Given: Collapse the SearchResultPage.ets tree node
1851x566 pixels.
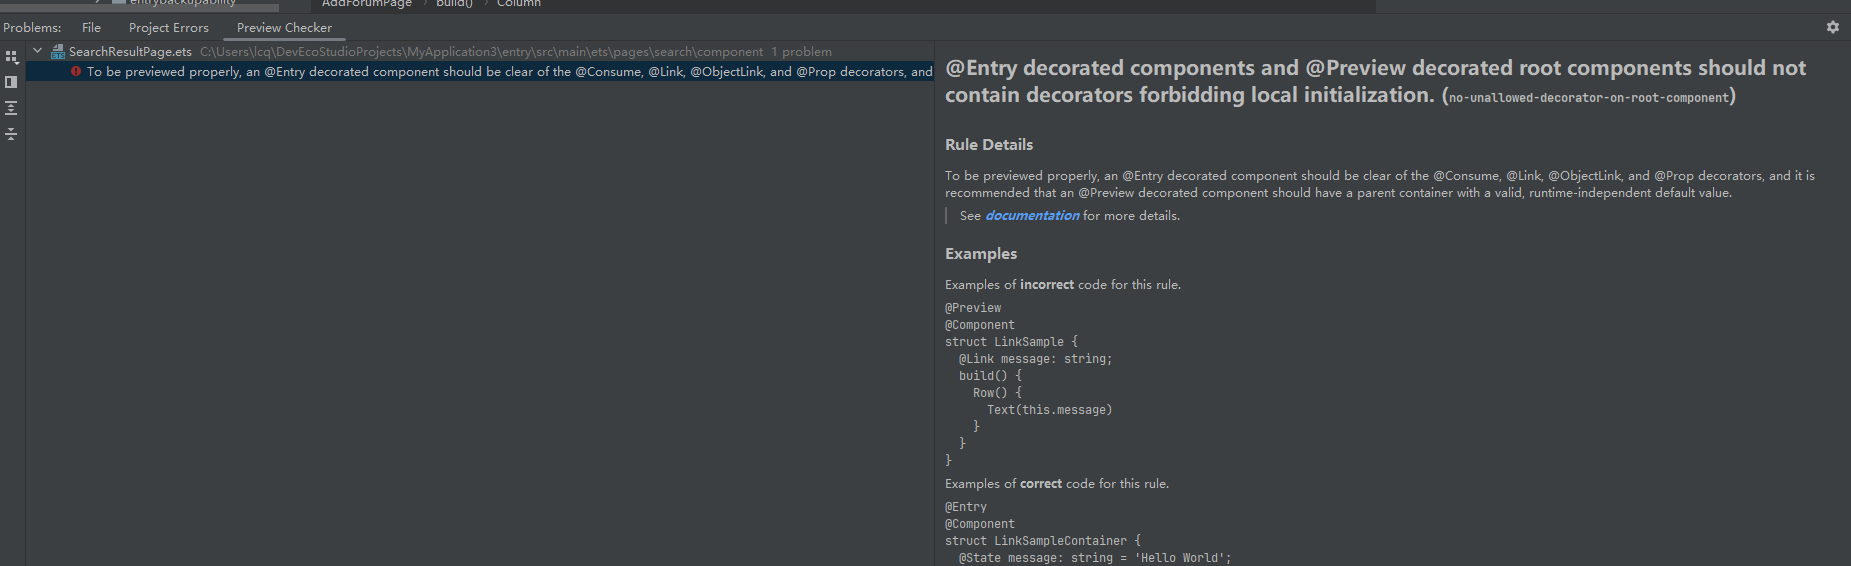Looking at the screenshot, I should (x=38, y=50).
